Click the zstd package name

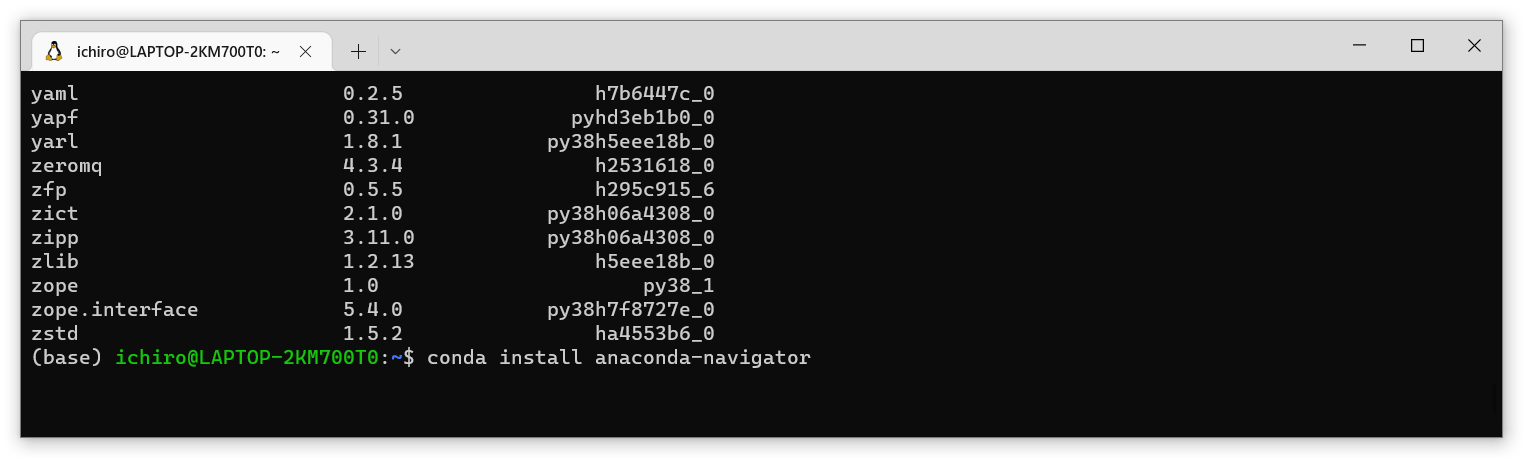point(54,334)
